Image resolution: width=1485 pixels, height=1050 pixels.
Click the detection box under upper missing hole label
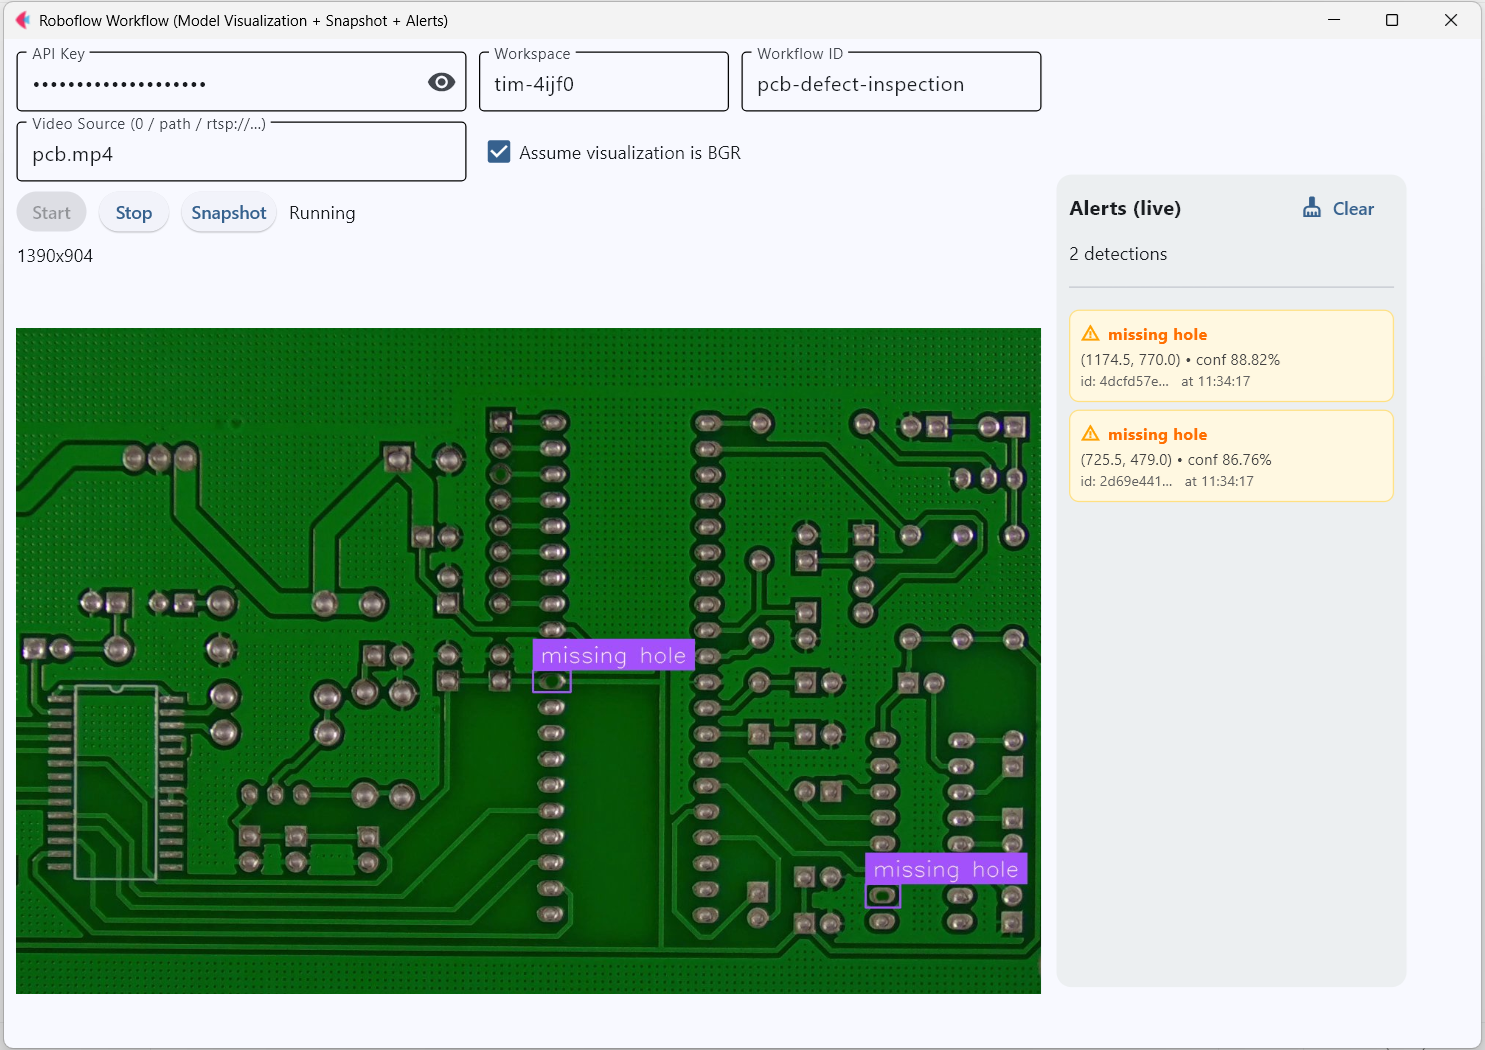pyautogui.click(x=552, y=682)
